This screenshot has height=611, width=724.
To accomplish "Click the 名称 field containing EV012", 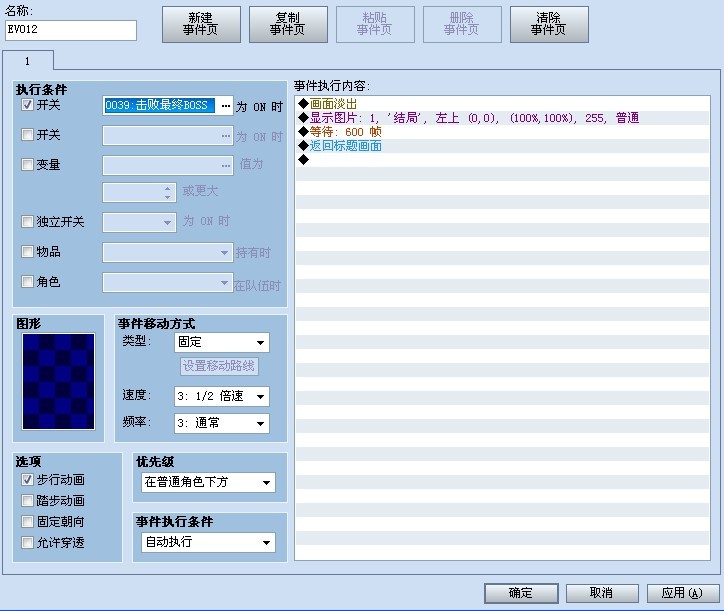I will click(71, 30).
